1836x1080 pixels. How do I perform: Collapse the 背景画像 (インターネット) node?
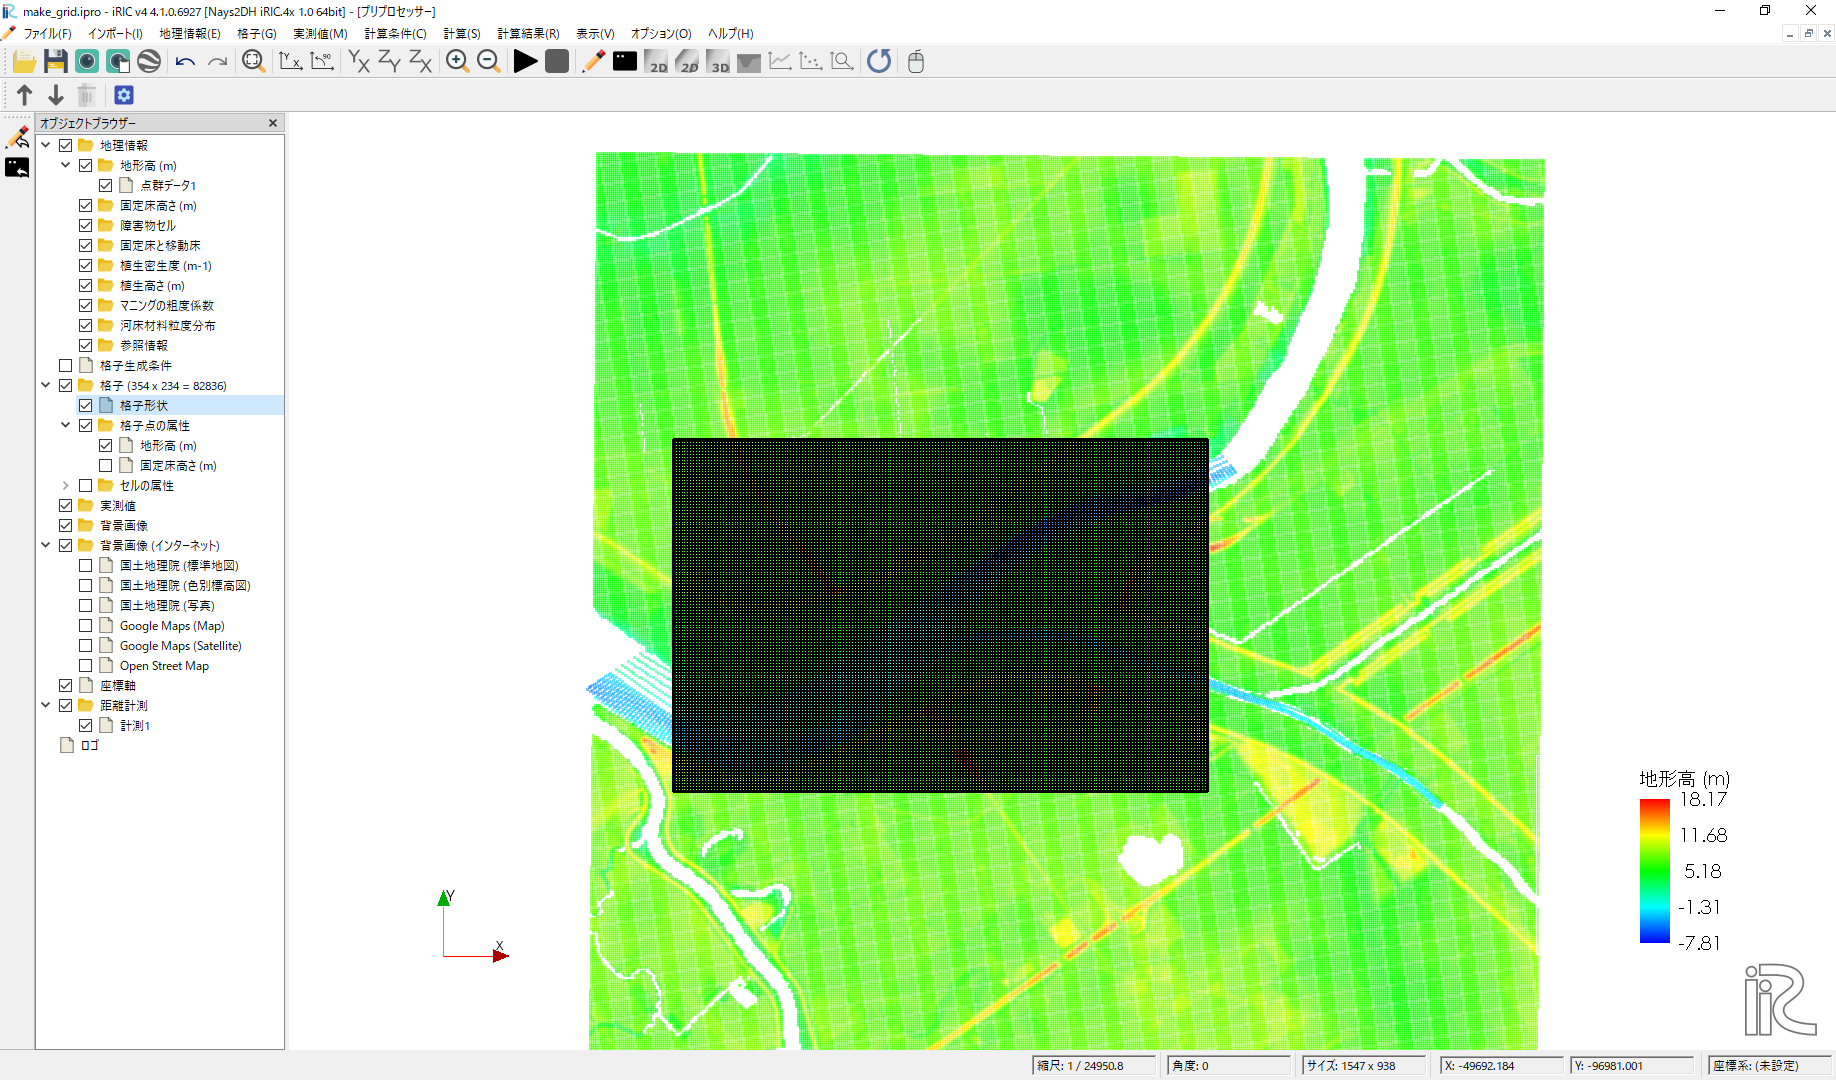[x=46, y=546]
